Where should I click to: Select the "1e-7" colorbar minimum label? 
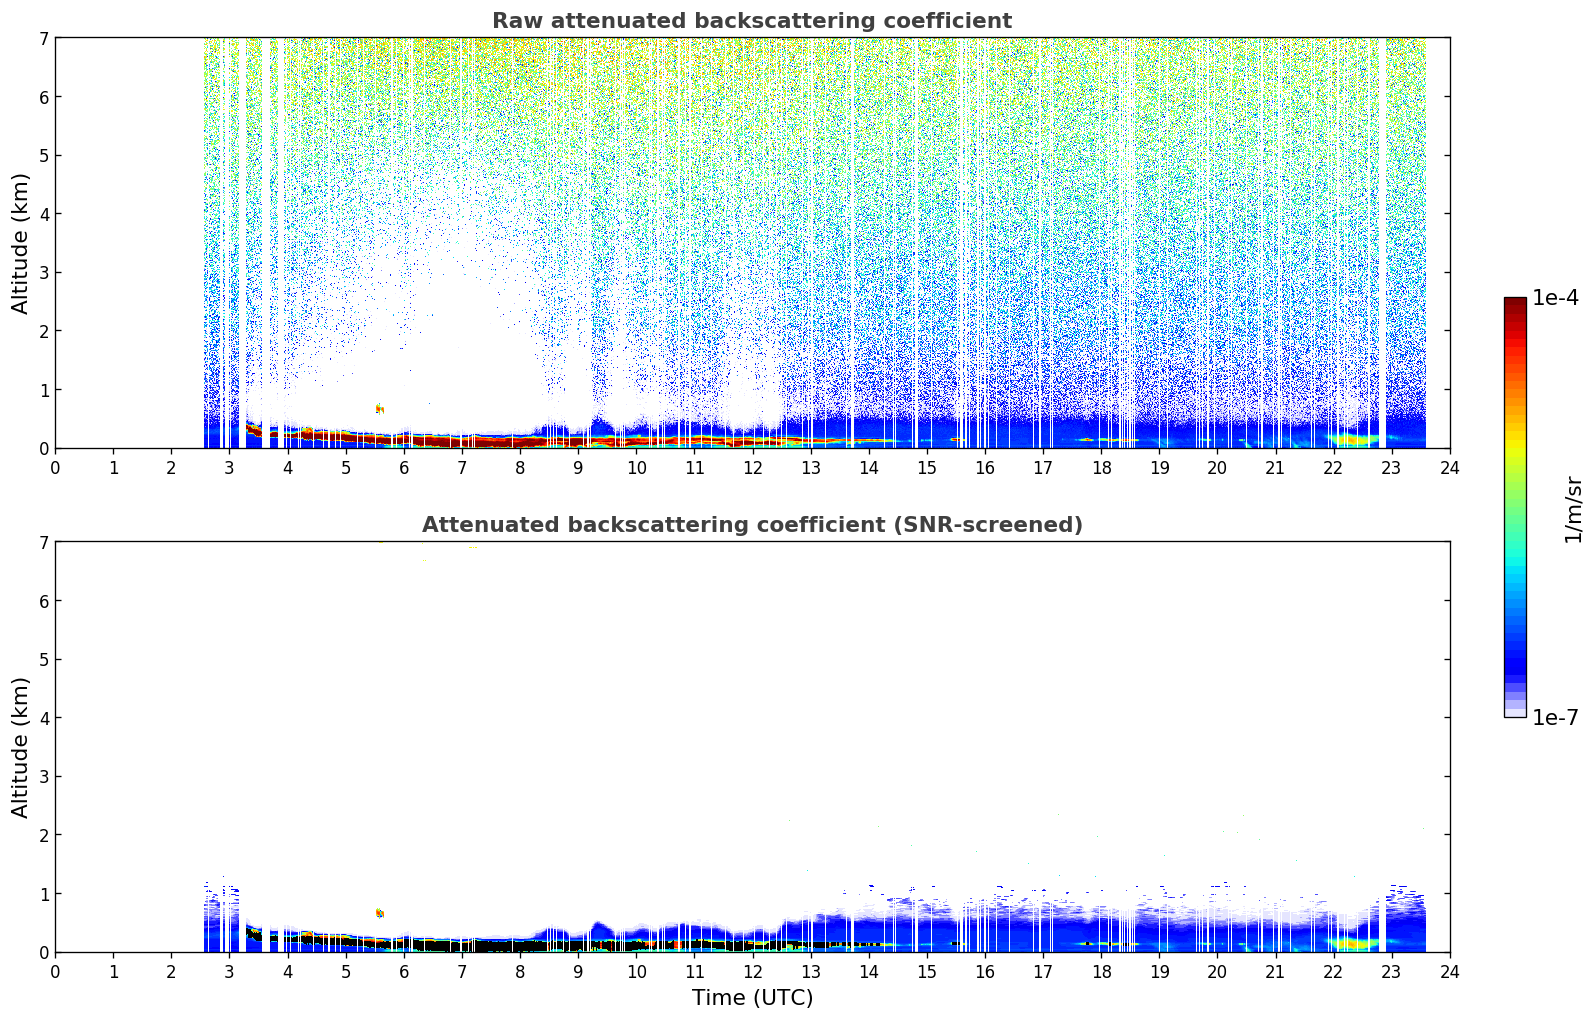pos(1556,718)
